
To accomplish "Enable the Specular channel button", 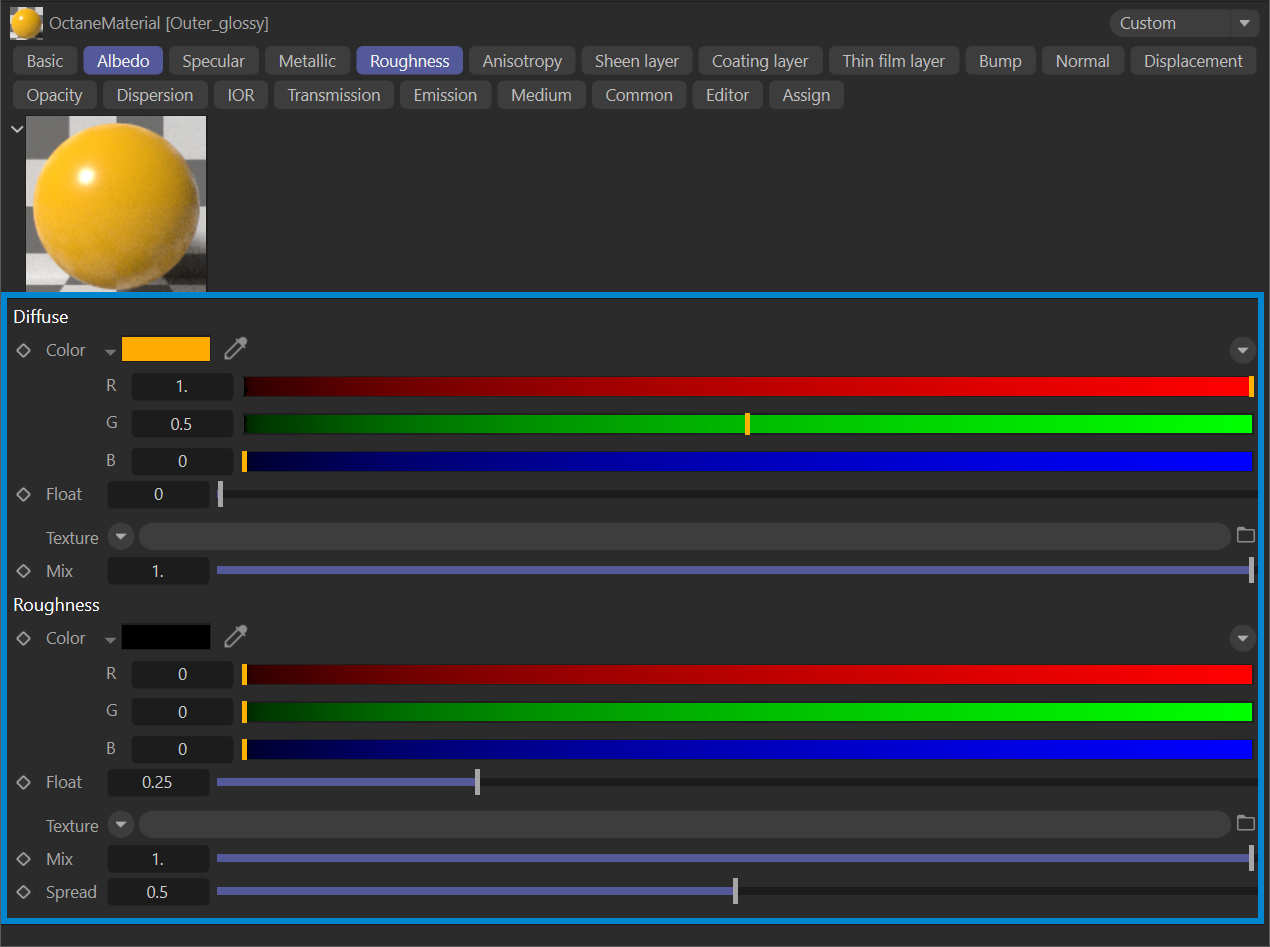I will pos(213,61).
